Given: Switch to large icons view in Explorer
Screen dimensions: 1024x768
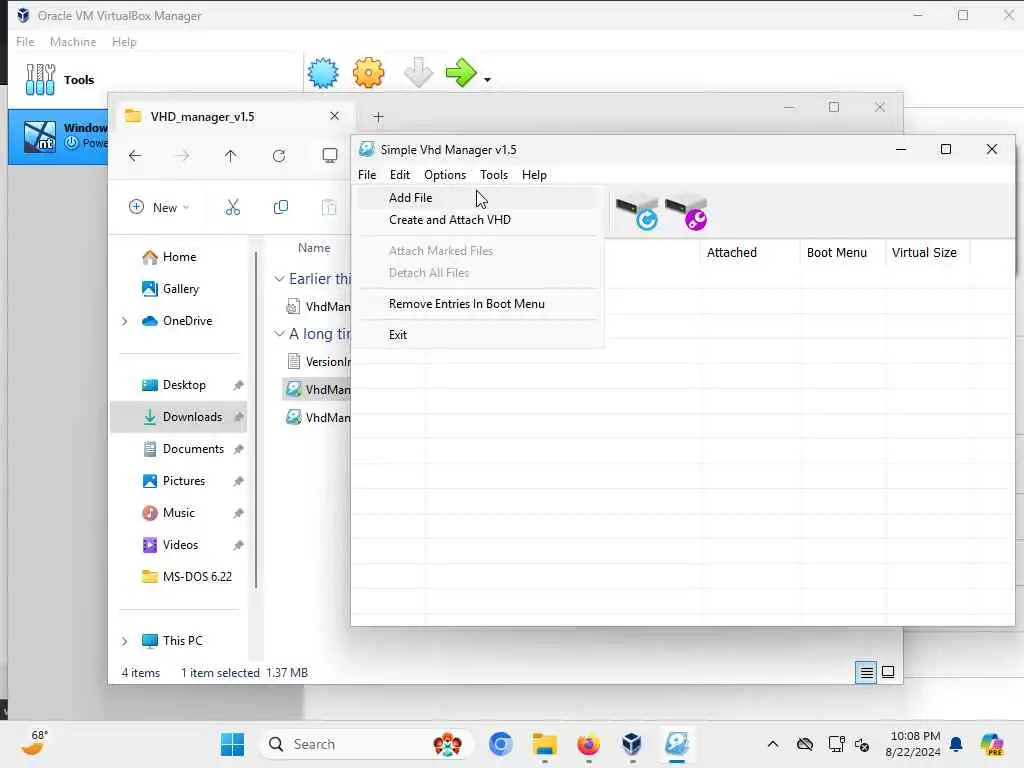Looking at the screenshot, I should tap(888, 672).
